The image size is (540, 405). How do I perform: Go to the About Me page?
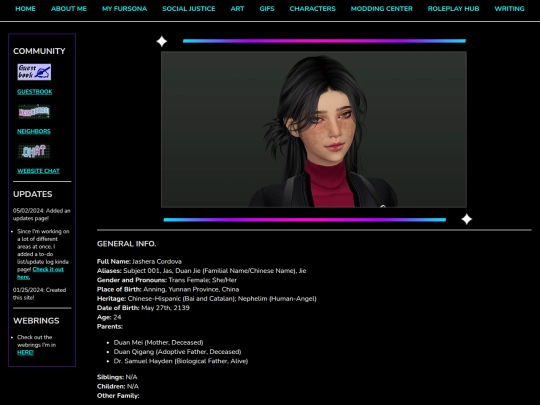click(x=69, y=9)
